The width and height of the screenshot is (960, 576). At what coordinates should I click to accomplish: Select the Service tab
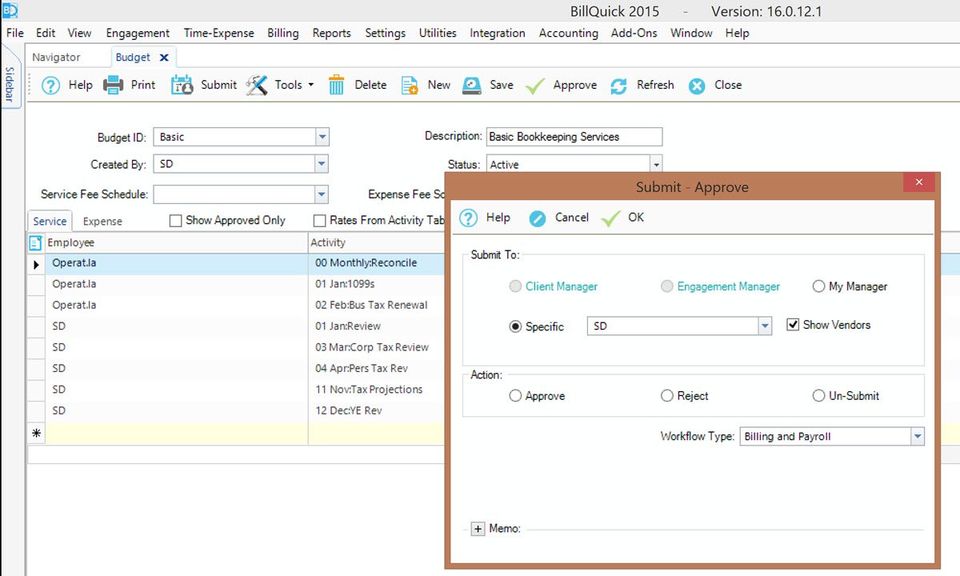tap(50, 222)
